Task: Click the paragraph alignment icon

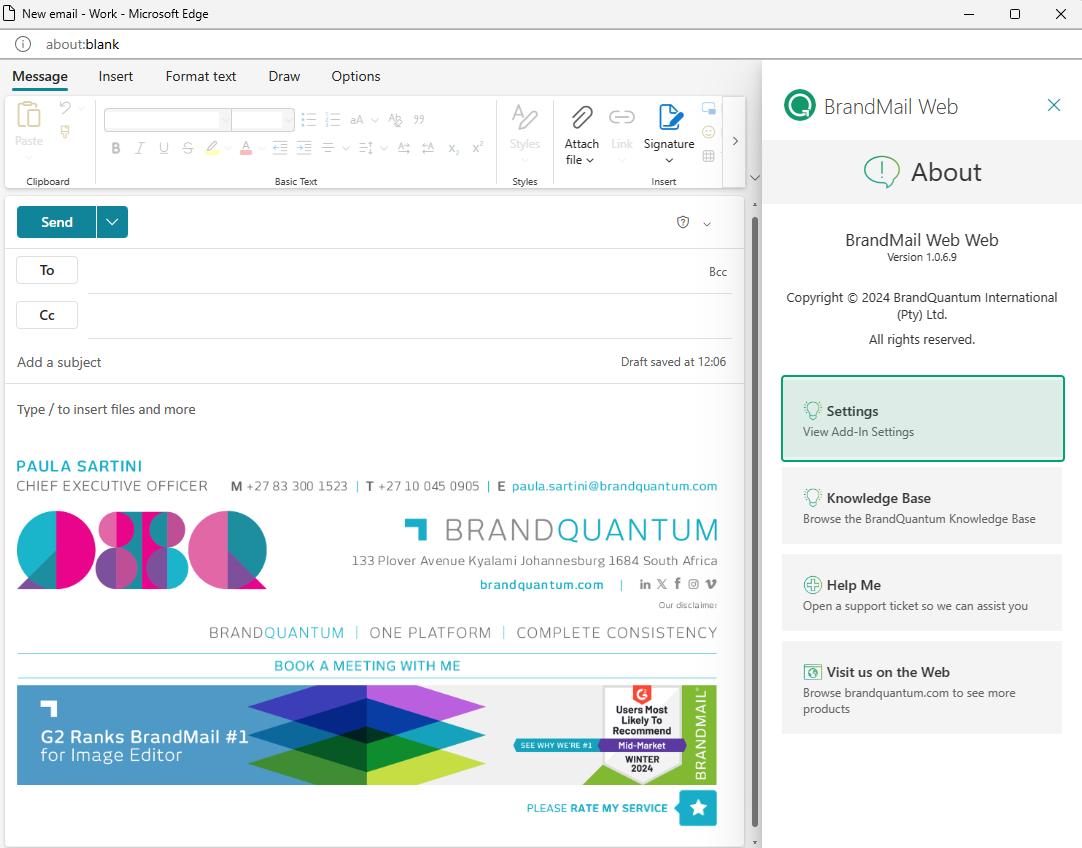Action: [328, 148]
